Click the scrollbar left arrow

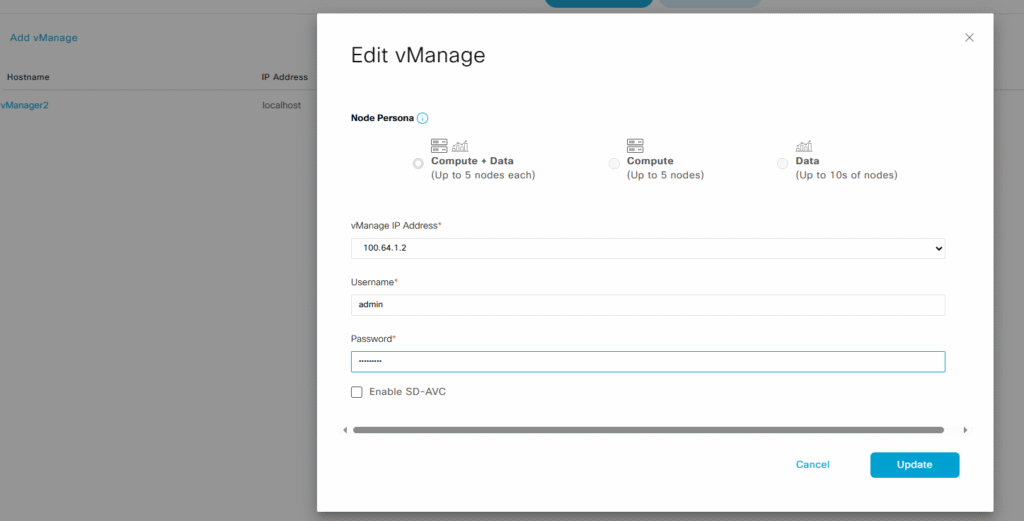(x=345, y=430)
